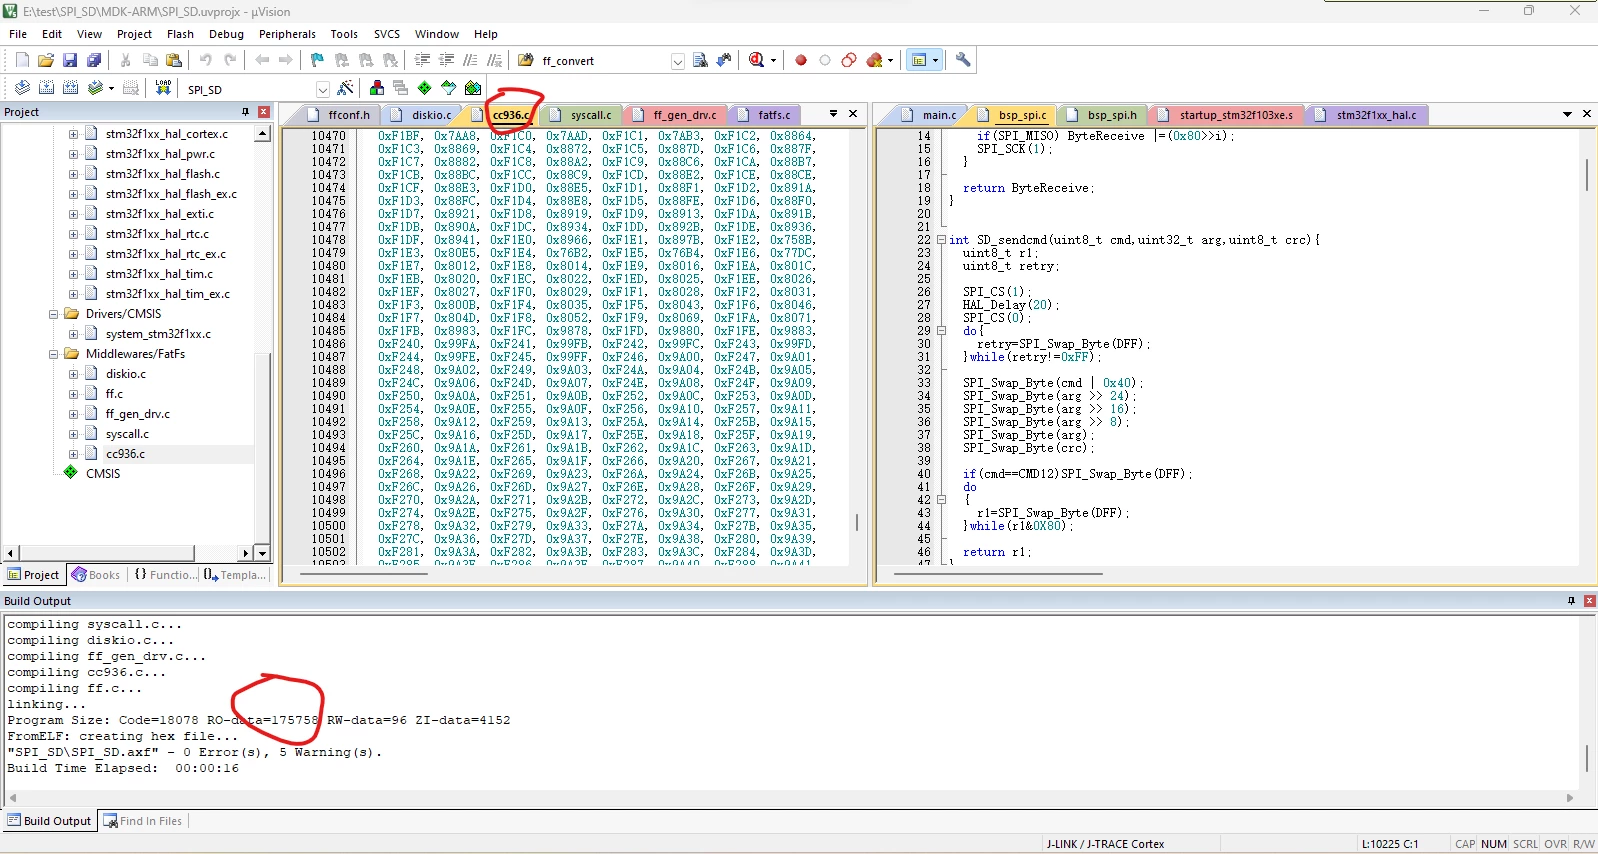Screen dimensions: 1598x854
Task: Open the Project menu
Action: pos(134,34)
